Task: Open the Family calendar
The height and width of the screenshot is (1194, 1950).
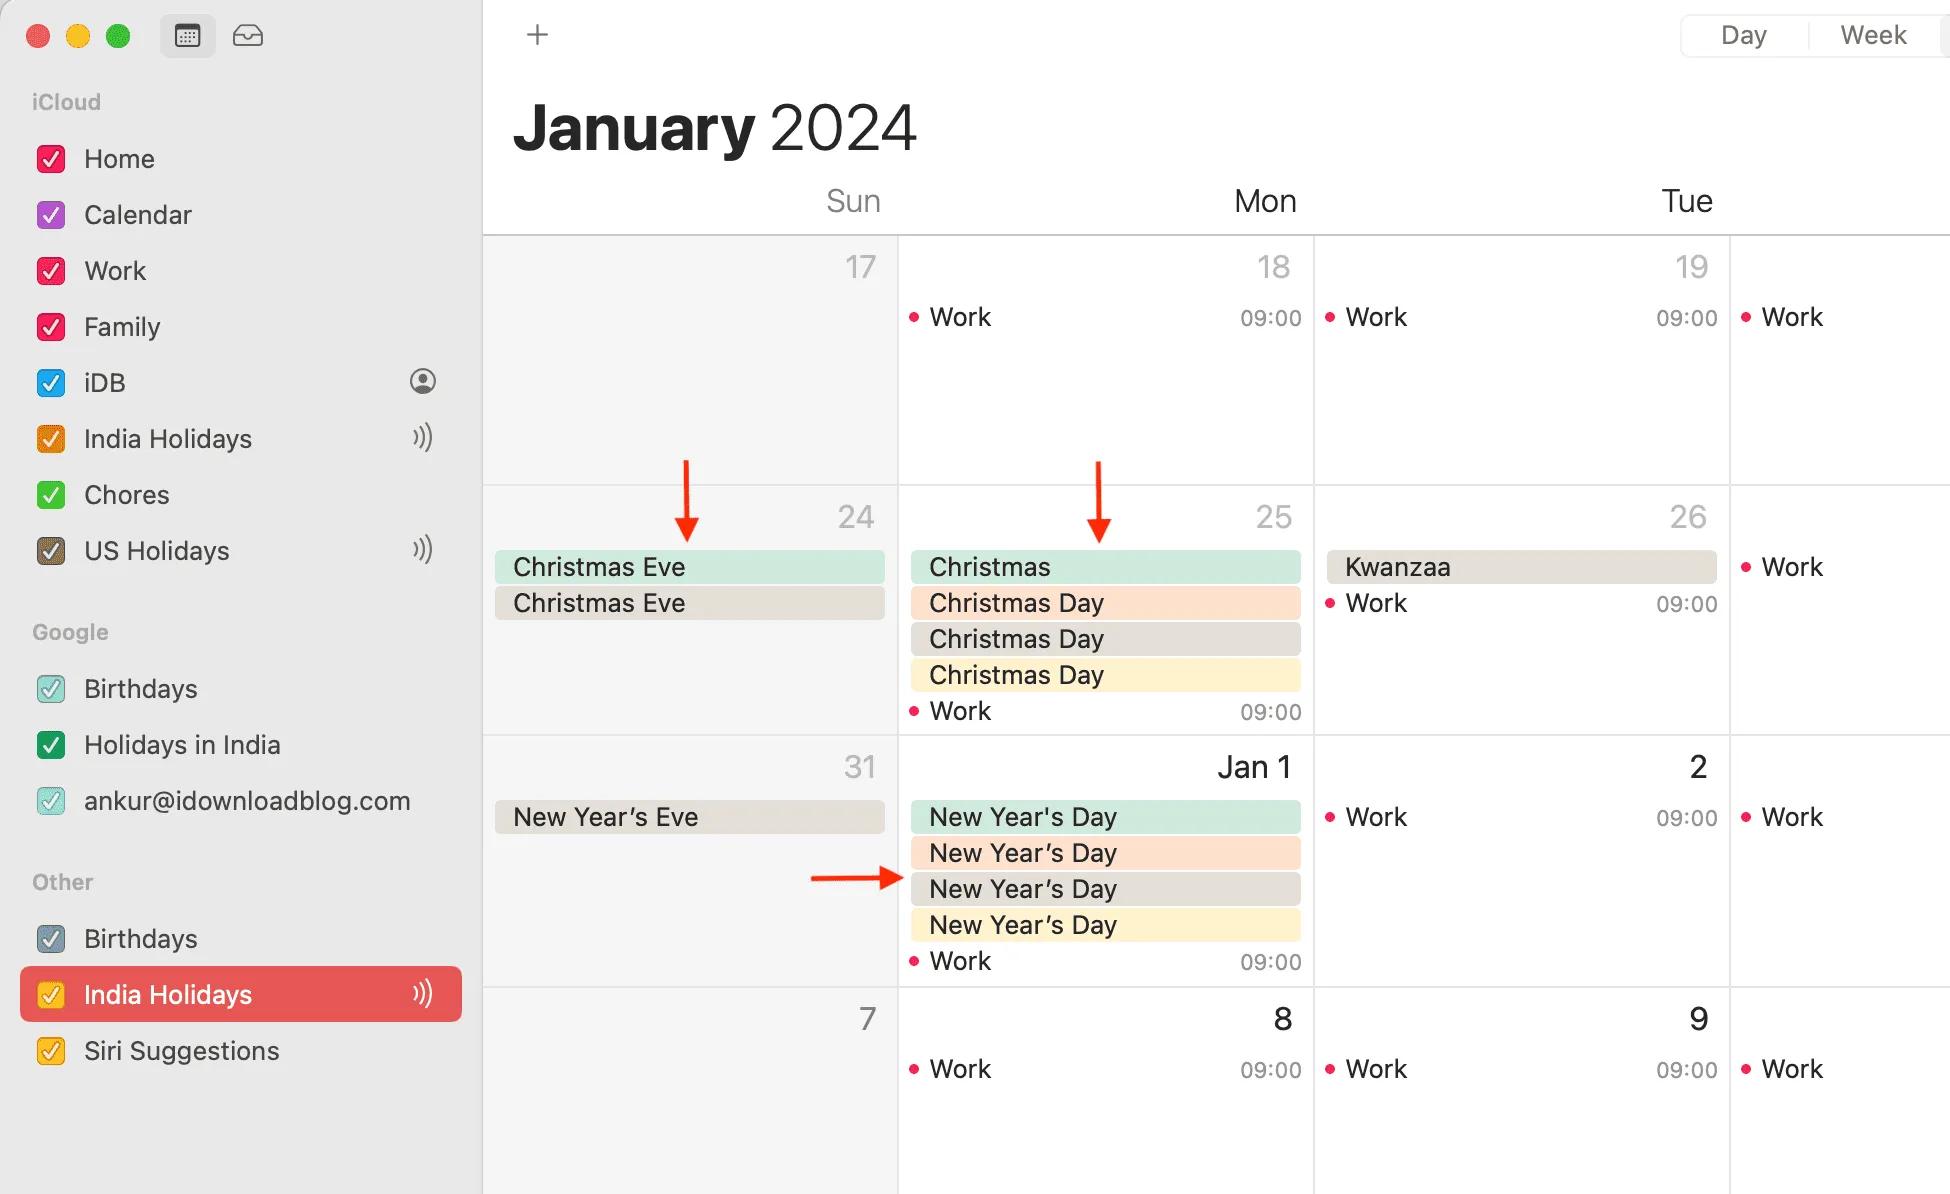Action: pos(123,327)
